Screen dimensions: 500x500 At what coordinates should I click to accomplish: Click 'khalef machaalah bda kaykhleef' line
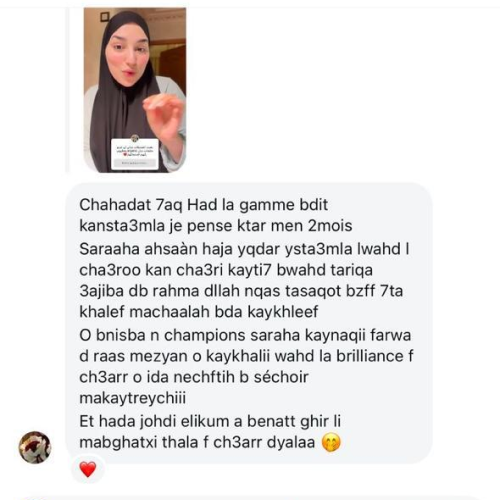point(199,312)
